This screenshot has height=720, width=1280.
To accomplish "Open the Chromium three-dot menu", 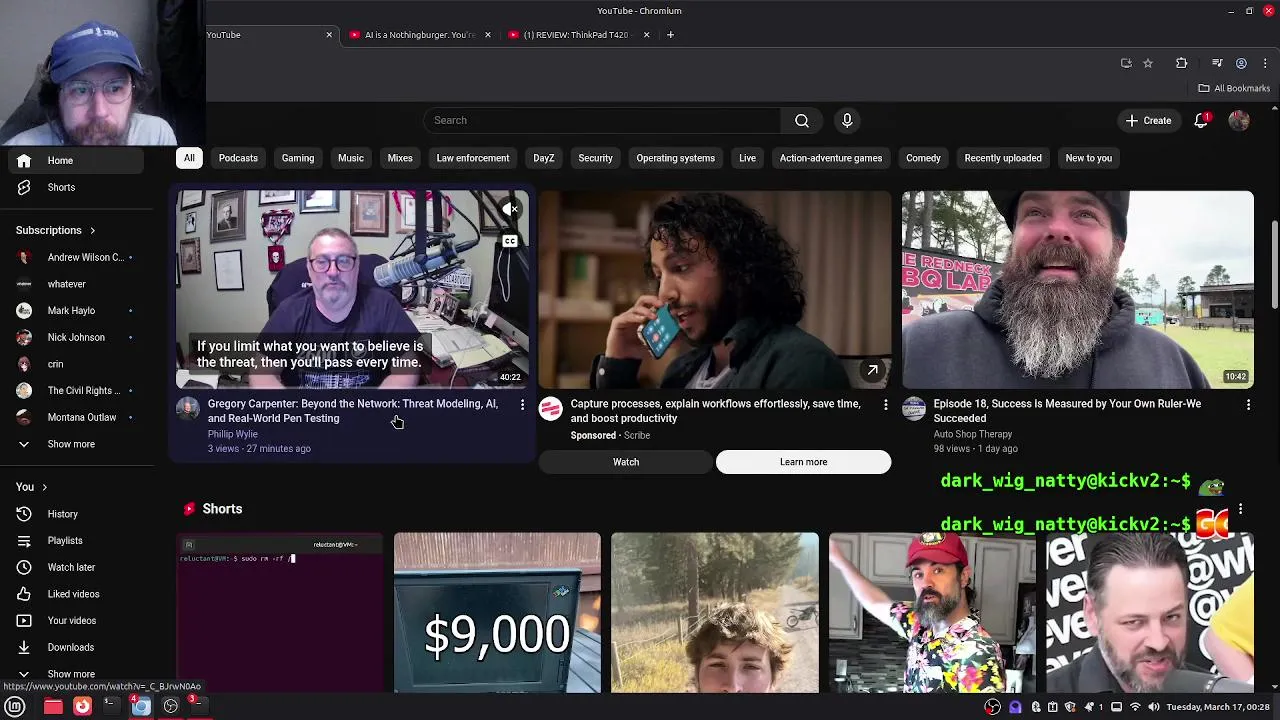I will click(x=1265, y=63).
